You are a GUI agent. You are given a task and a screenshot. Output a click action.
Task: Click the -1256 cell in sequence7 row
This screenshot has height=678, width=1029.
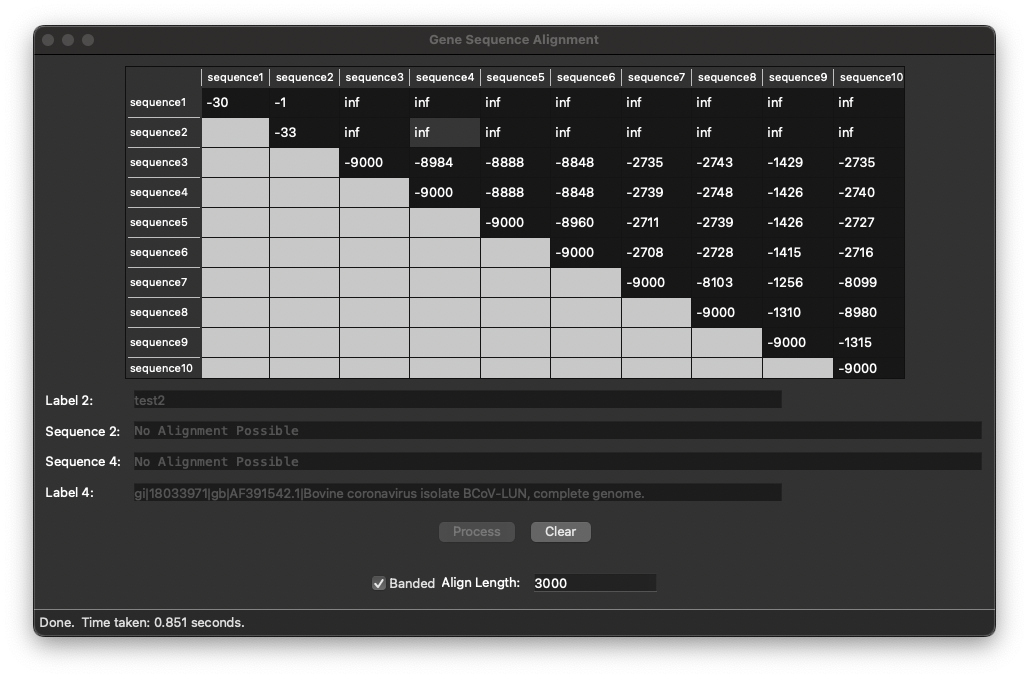[798, 282]
